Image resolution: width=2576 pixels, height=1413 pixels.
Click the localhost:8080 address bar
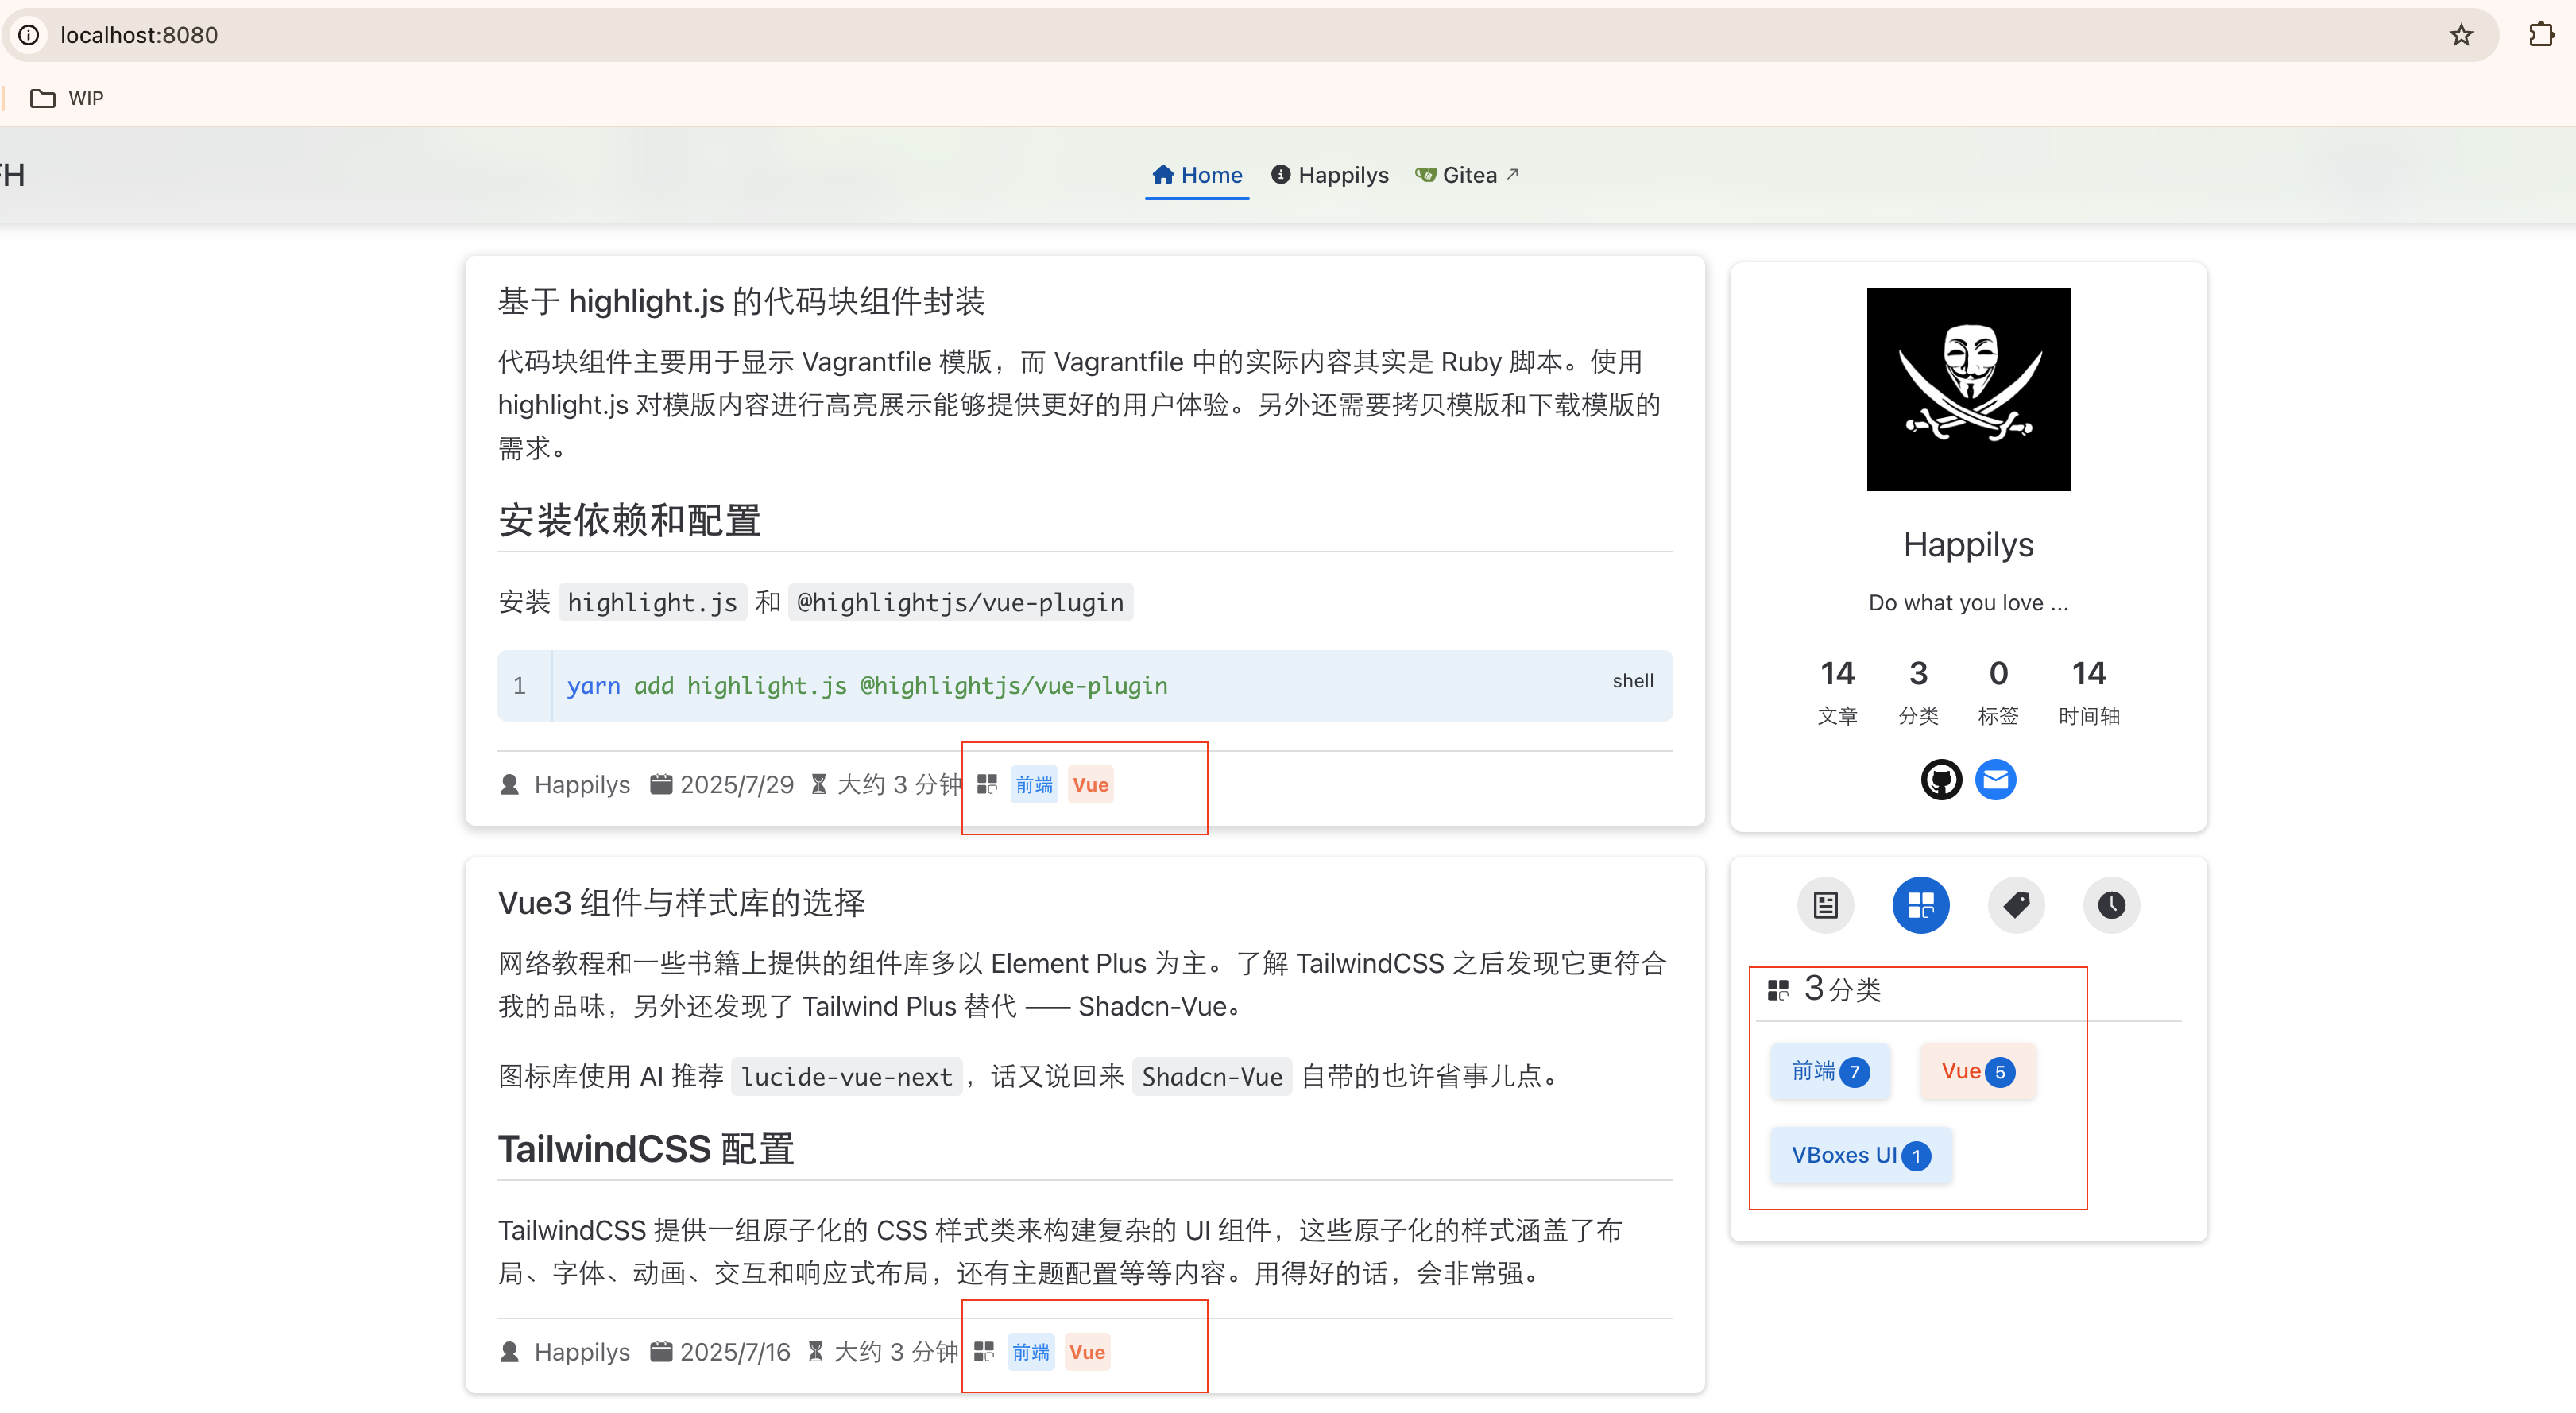click(139, 34)
